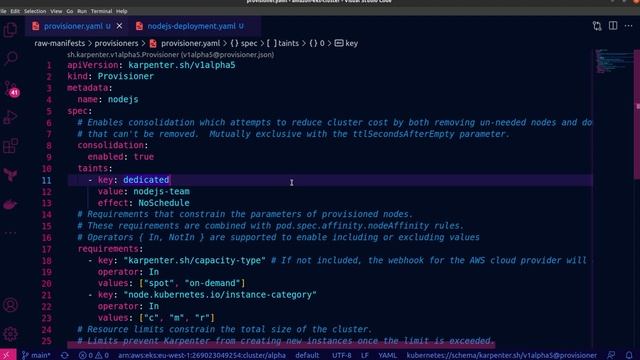
Task: Click default namespace in status bar
Action: tap(307, 355)
